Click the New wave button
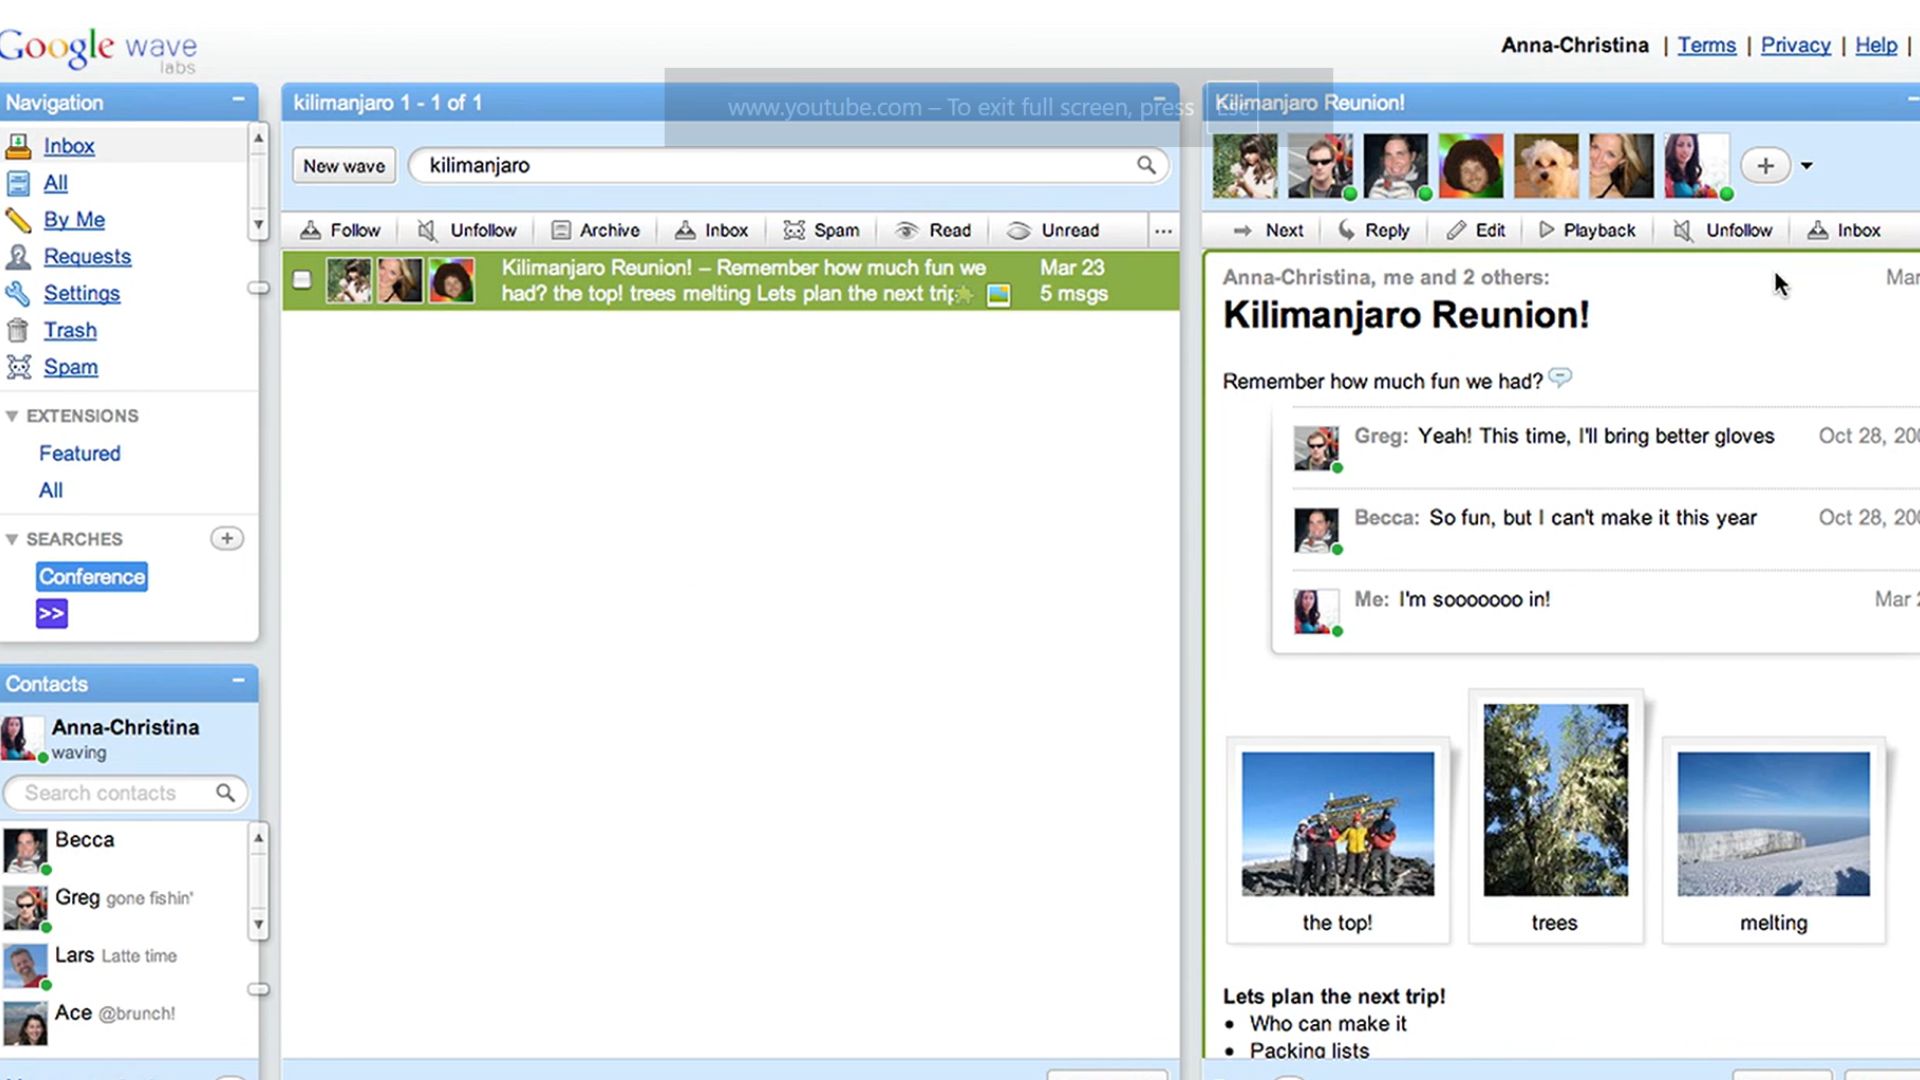This screenshot has width=1920, height=1080. [x=344, y=166]
